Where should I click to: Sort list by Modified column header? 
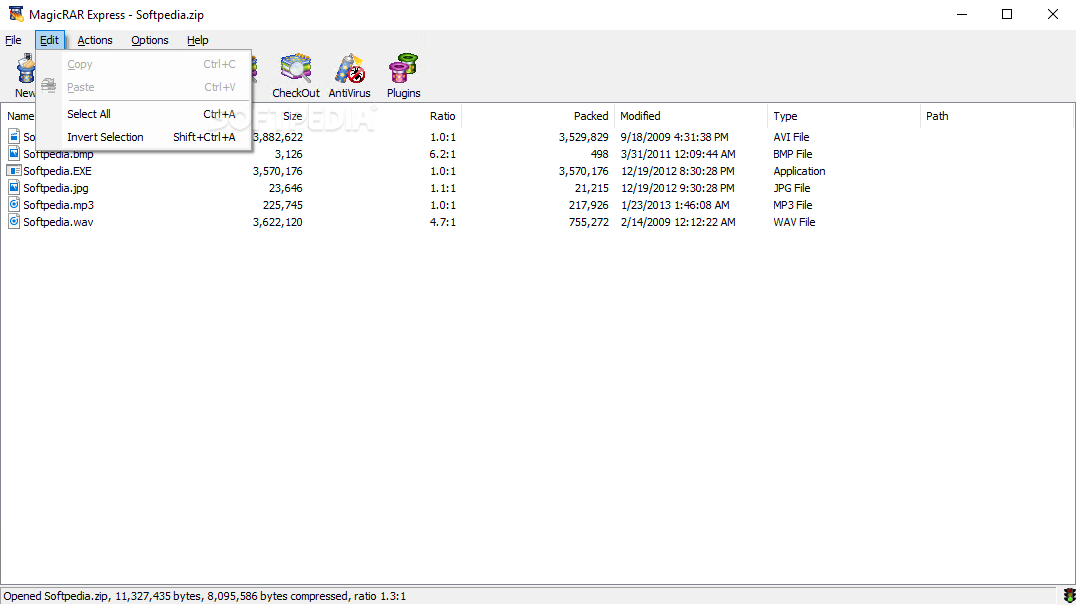click(x=640, y=116)
